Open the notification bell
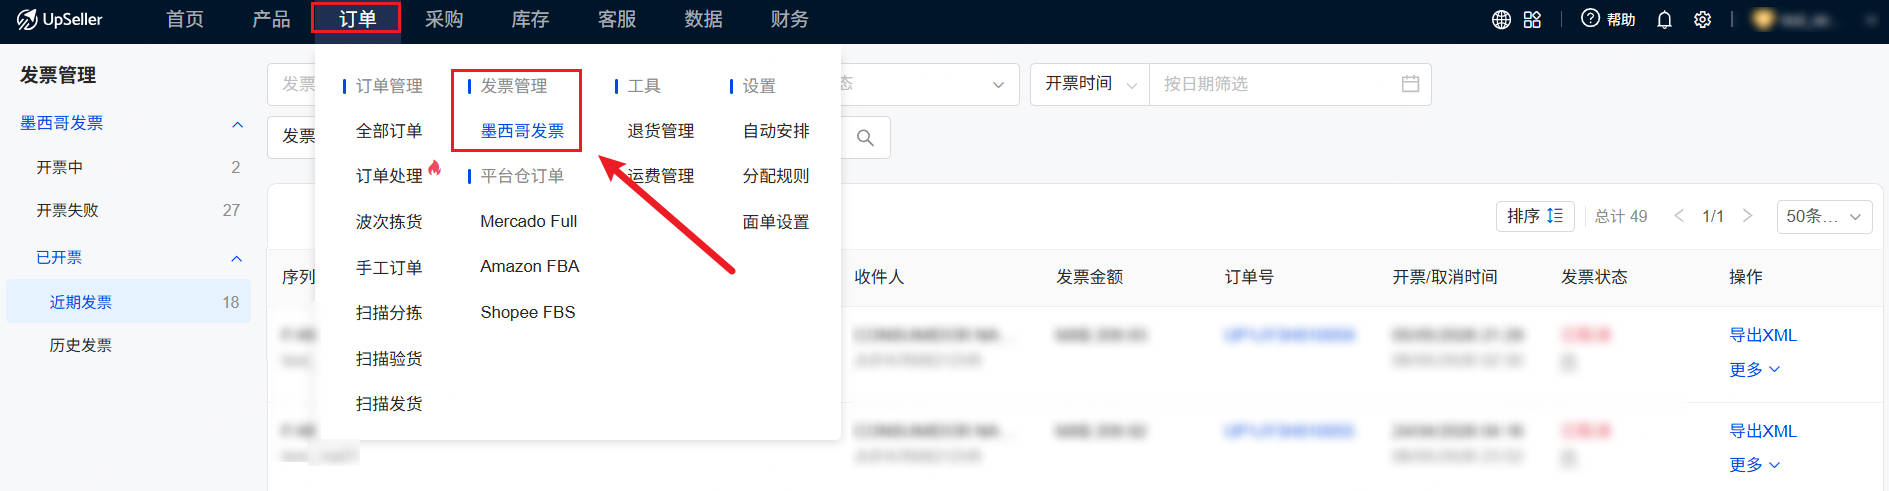 point(1664,19)
